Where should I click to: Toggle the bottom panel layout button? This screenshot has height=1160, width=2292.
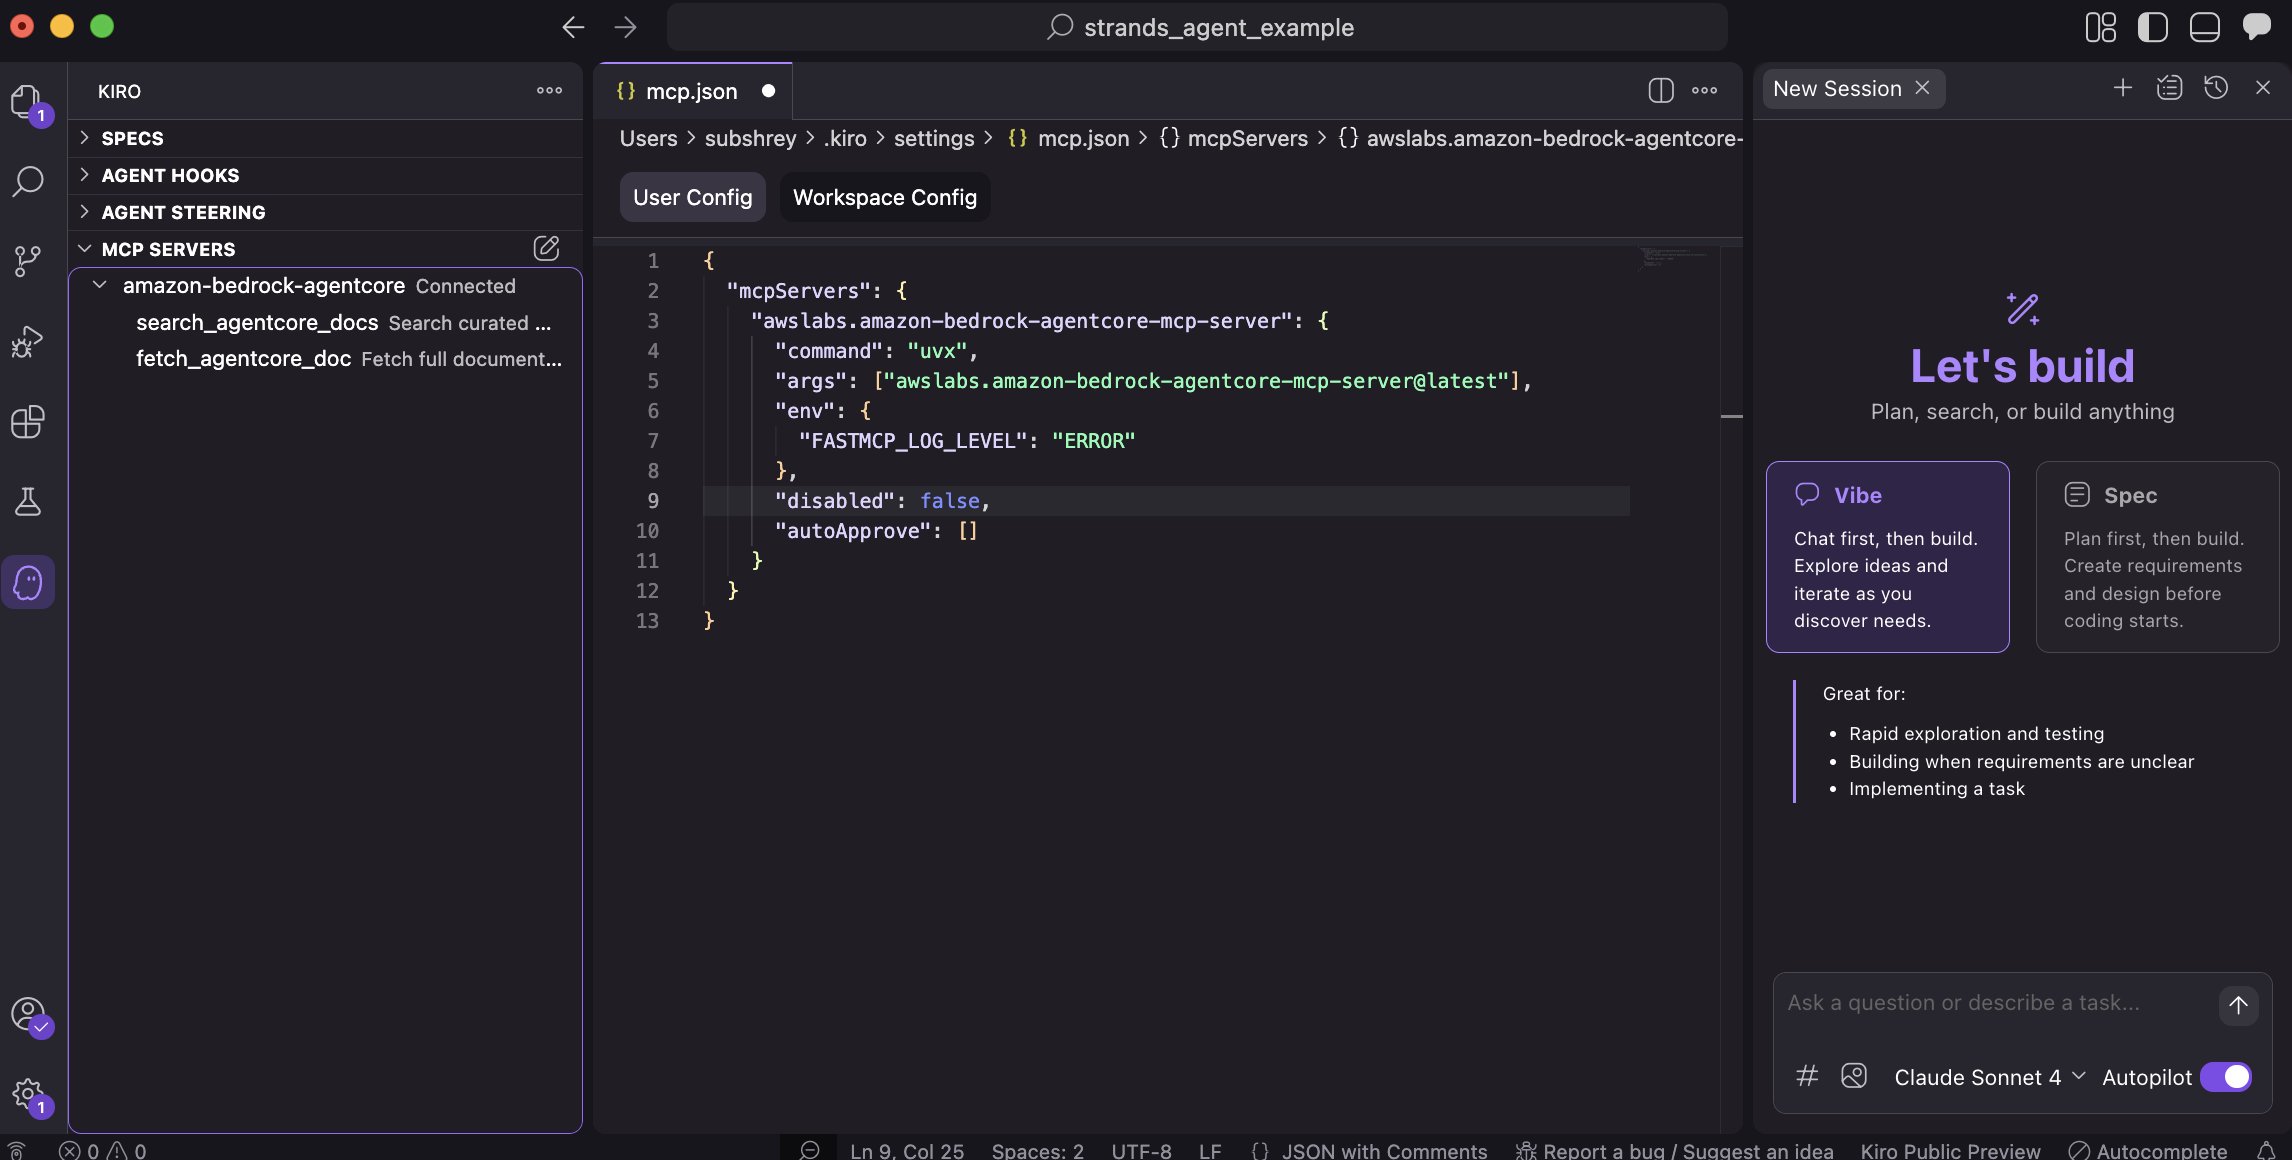2204,27
